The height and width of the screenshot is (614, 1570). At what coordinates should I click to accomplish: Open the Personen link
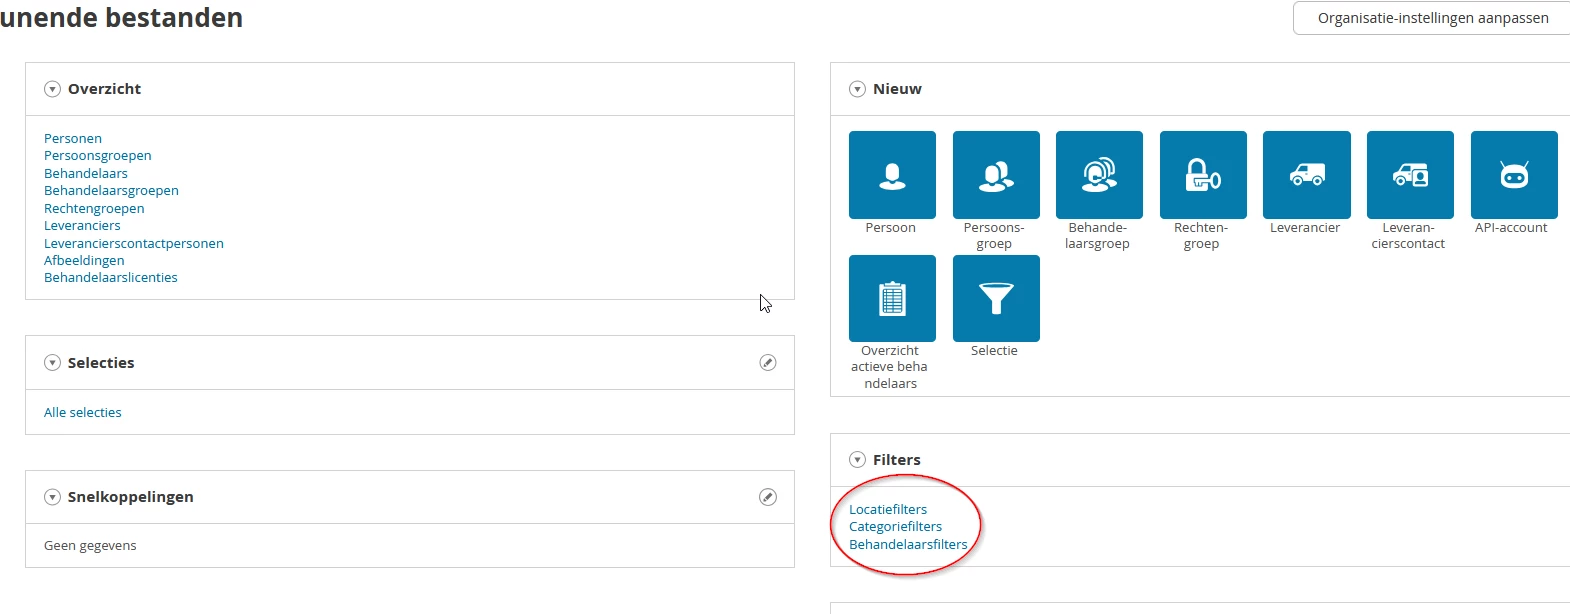[x=73, y=139]
